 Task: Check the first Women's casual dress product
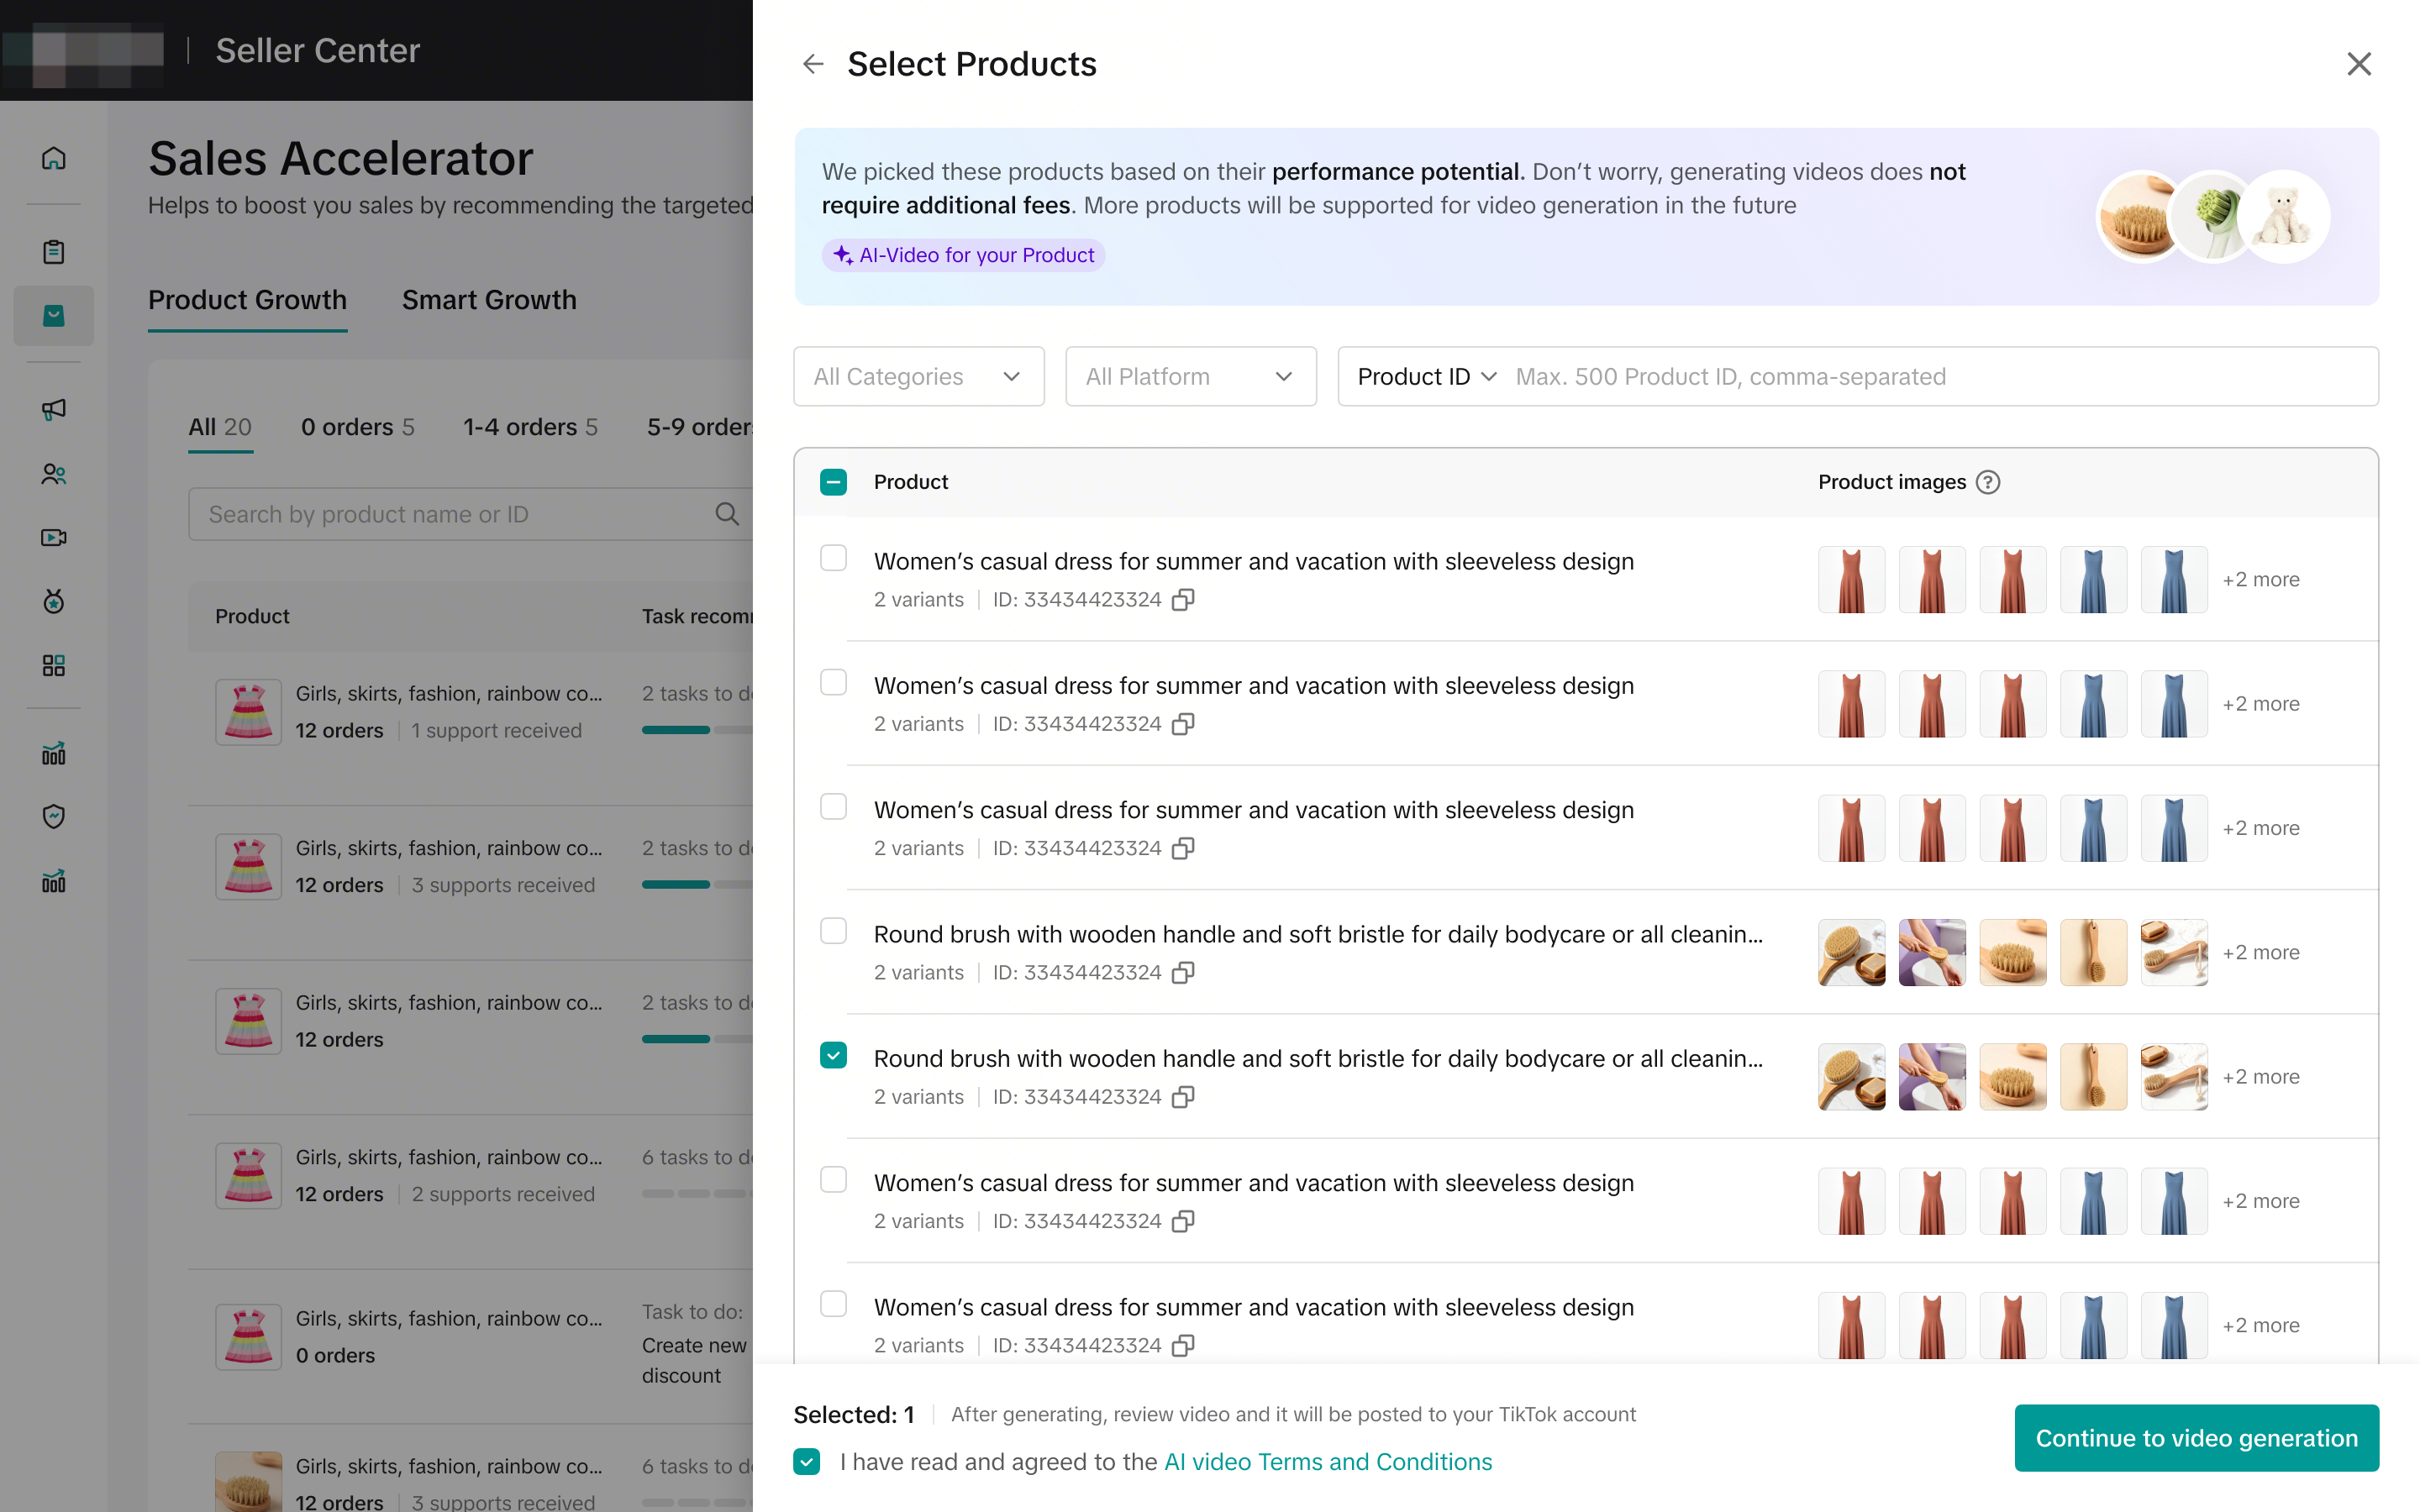[833, 558]
